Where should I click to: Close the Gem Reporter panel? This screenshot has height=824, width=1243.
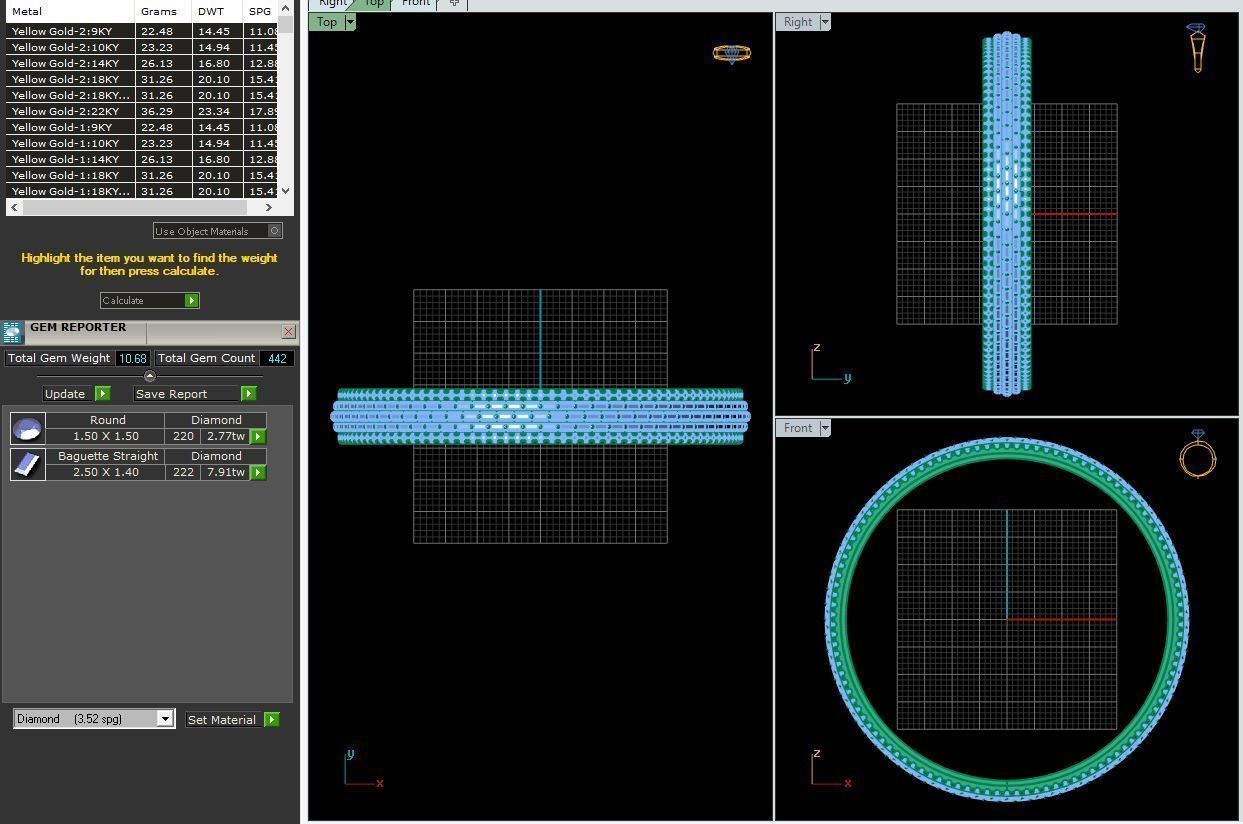(288, 331)
